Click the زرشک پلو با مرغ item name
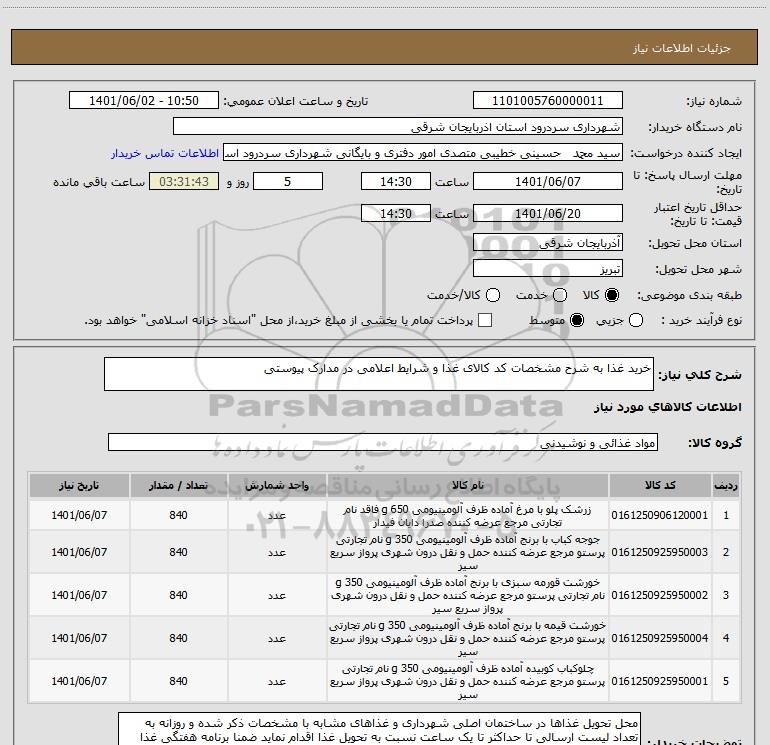Screen dimensions: 770x745 coord(468,516)
